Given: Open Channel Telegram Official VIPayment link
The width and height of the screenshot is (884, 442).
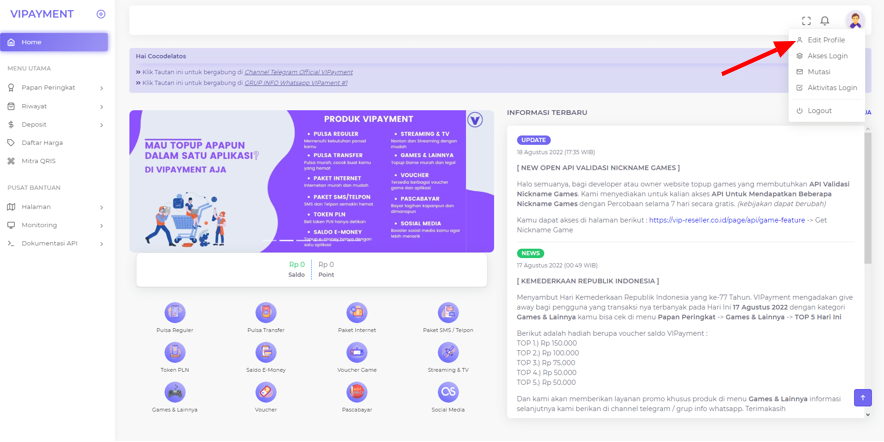Looking at the screenshot, I should click(x=298, y=72).
